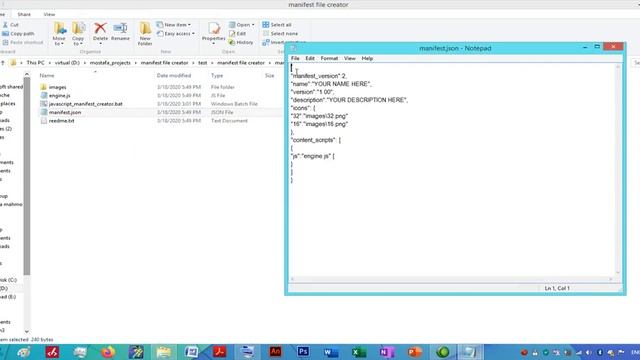Viewport: 640px width, 360px height.
Task: Click Notepad horizontal scrollbar
Action: pyautogui.click(x=451, y=279)
